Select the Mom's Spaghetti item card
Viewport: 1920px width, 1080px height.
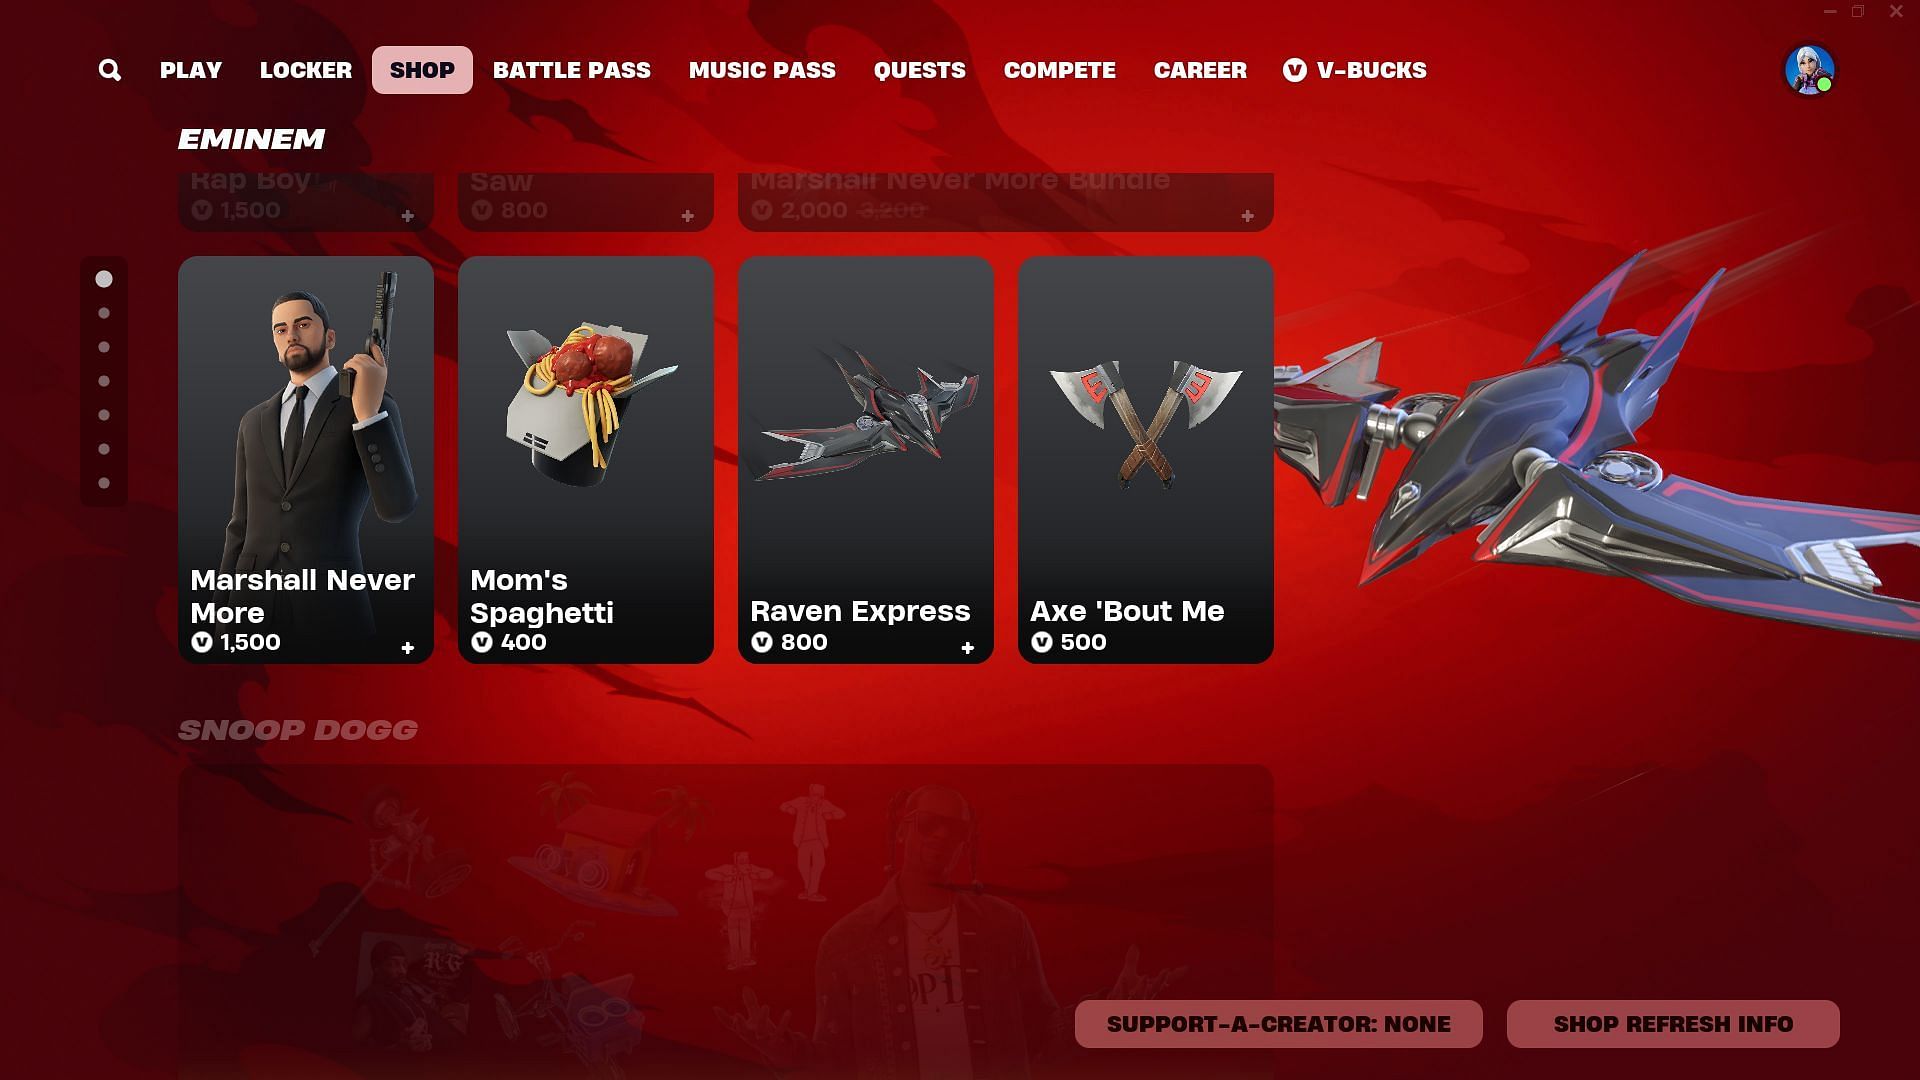pyautogui.click(x=586, y=460)
